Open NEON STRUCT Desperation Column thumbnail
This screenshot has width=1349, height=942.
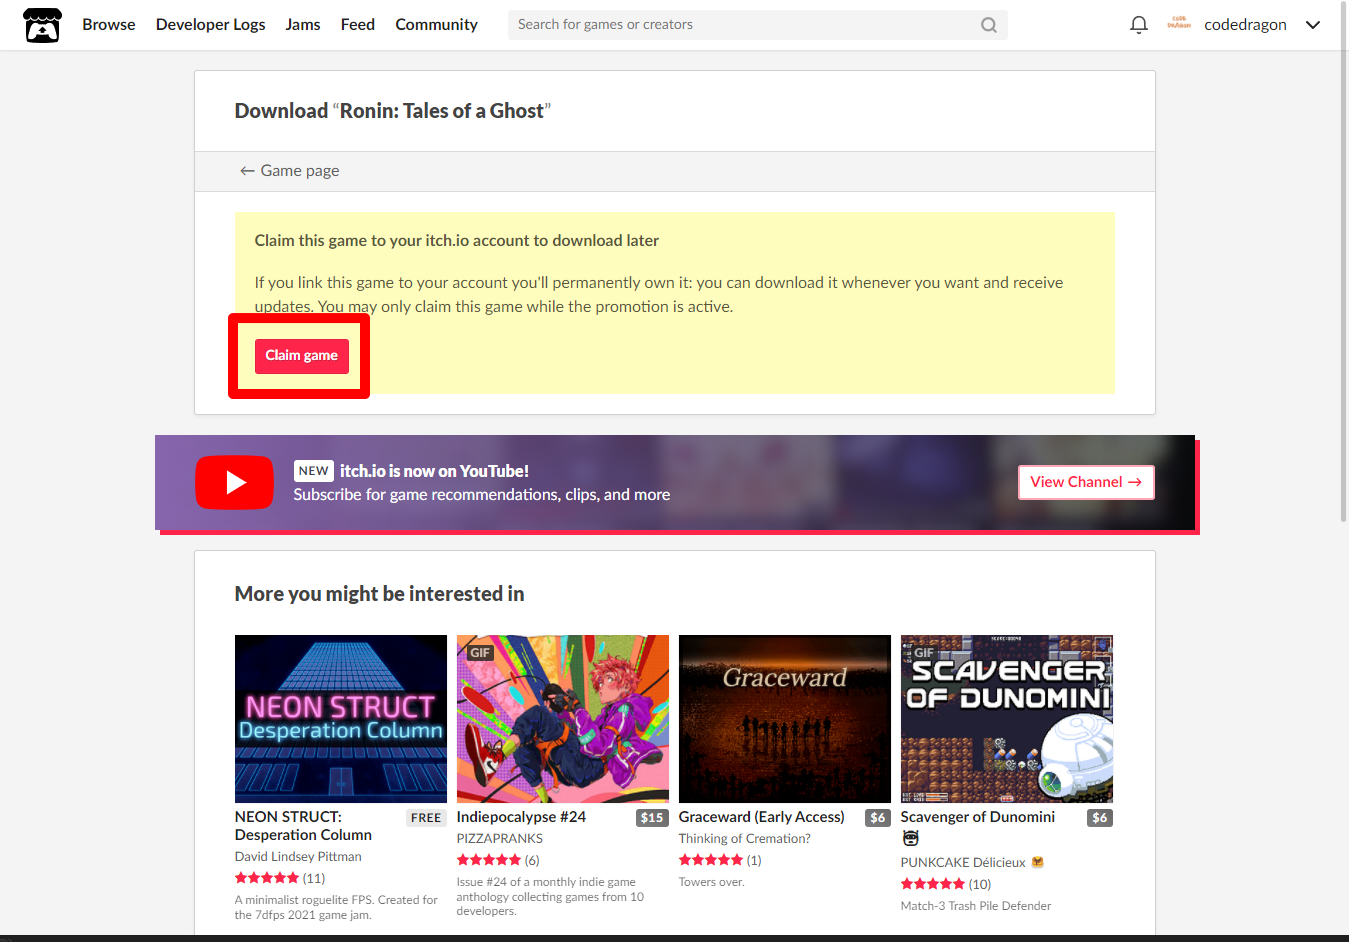[x=341, y=719]
